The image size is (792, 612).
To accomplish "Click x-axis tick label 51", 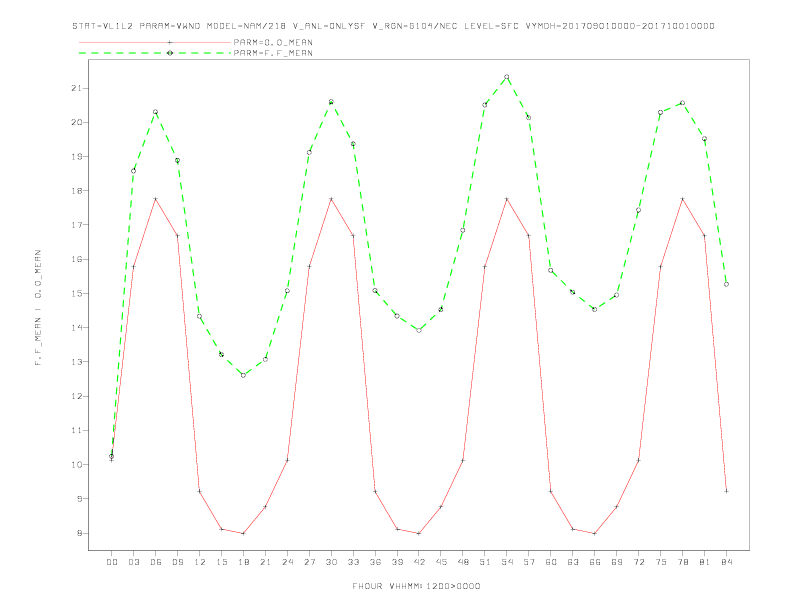I will (485, 562).
